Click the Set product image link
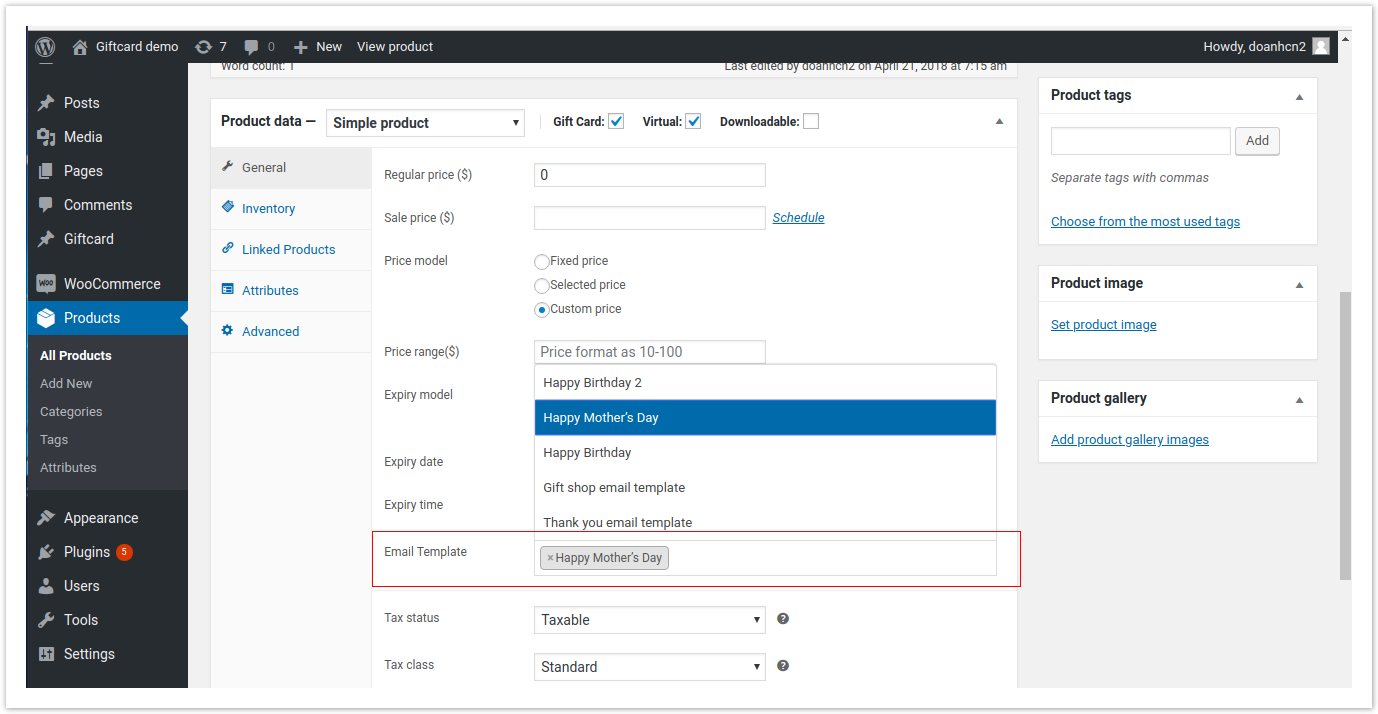Image resolution: width=1378 pixels, height=714 pixels. pyautogui.click(x=1103, y=325)
